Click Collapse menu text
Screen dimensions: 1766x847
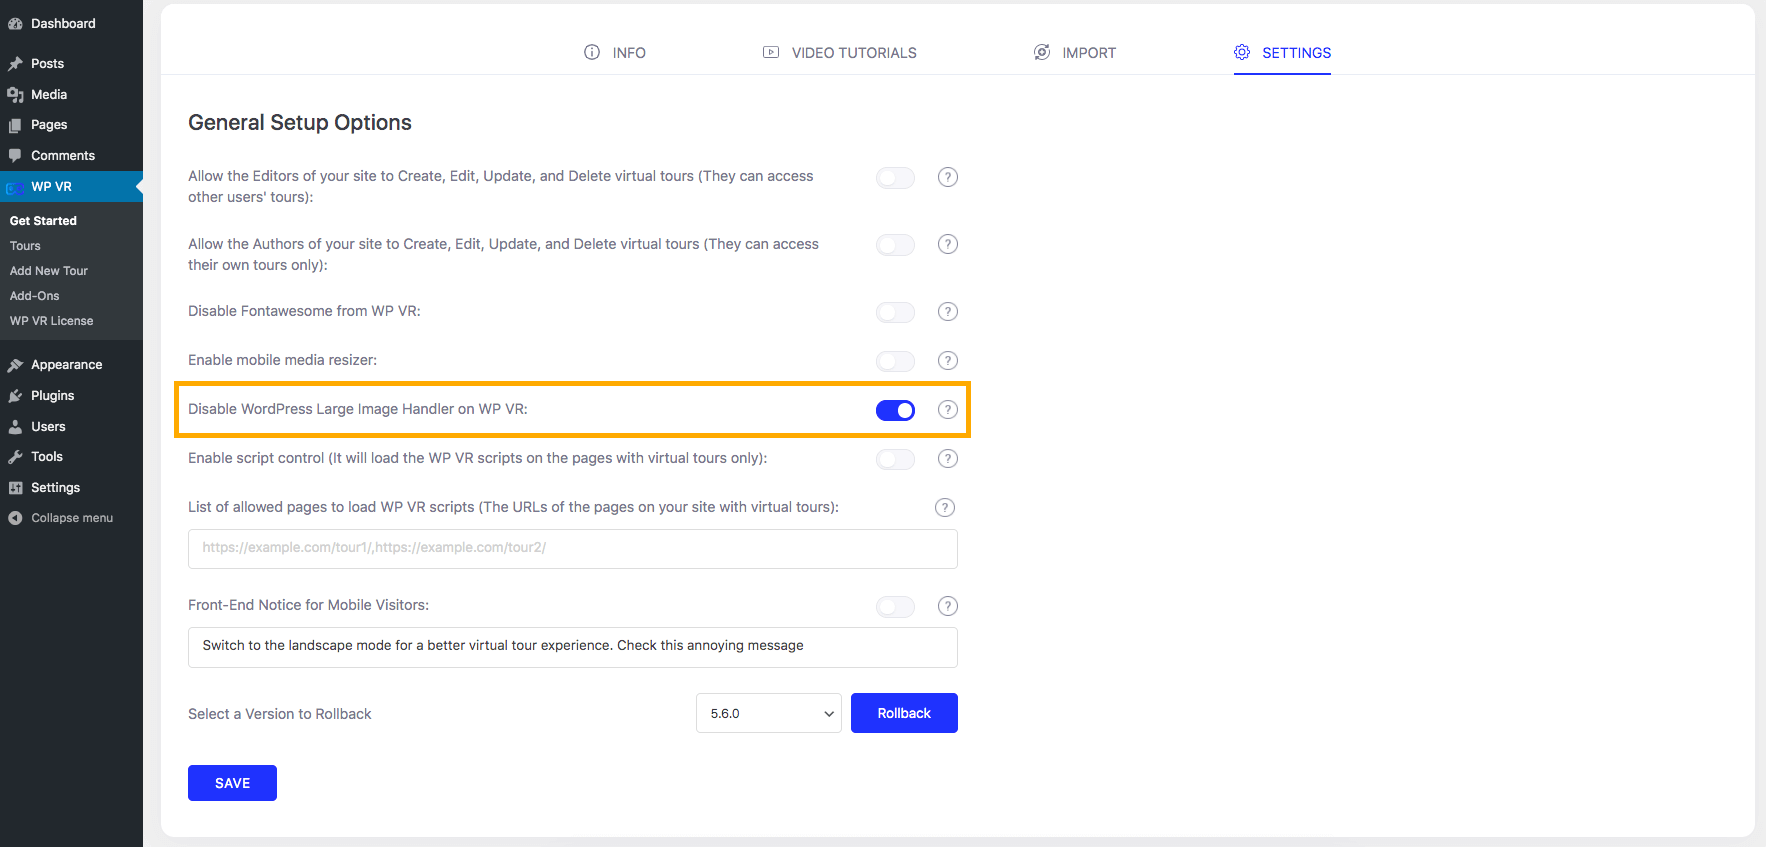pos(72,518)
